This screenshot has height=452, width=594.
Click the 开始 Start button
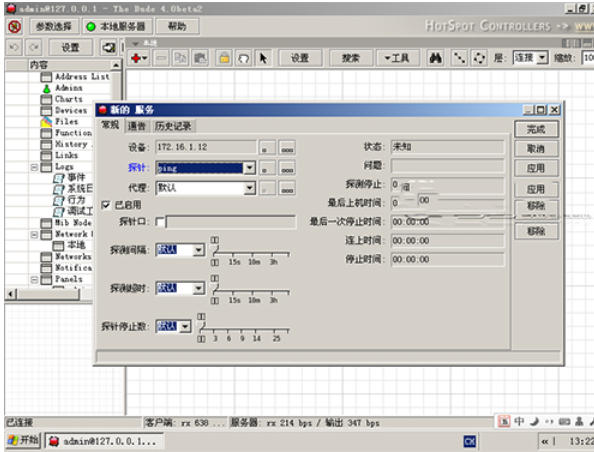tap(23, 440)
